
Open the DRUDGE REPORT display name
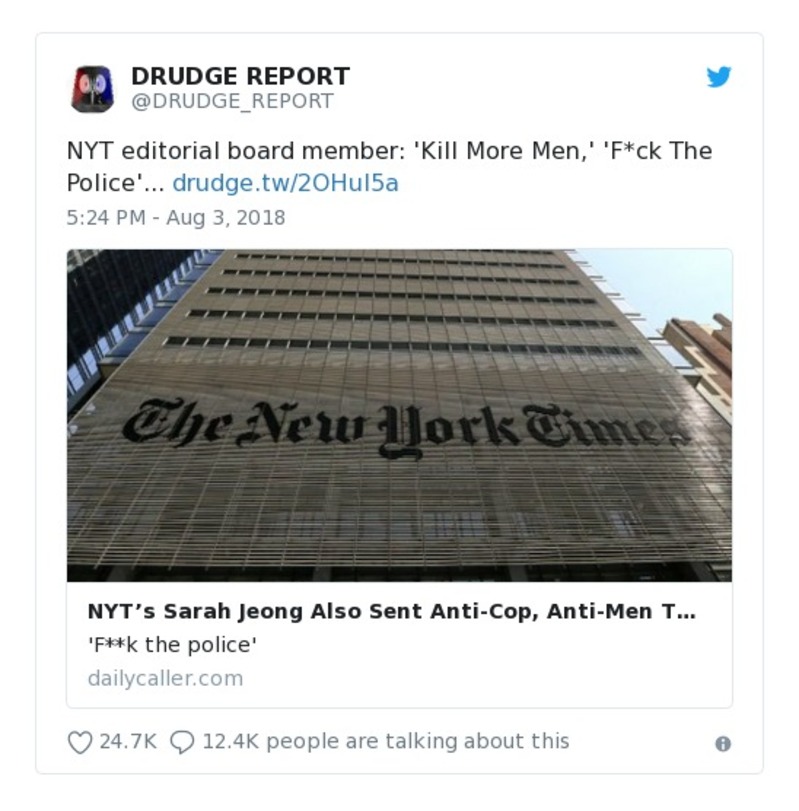click(240, 77)
